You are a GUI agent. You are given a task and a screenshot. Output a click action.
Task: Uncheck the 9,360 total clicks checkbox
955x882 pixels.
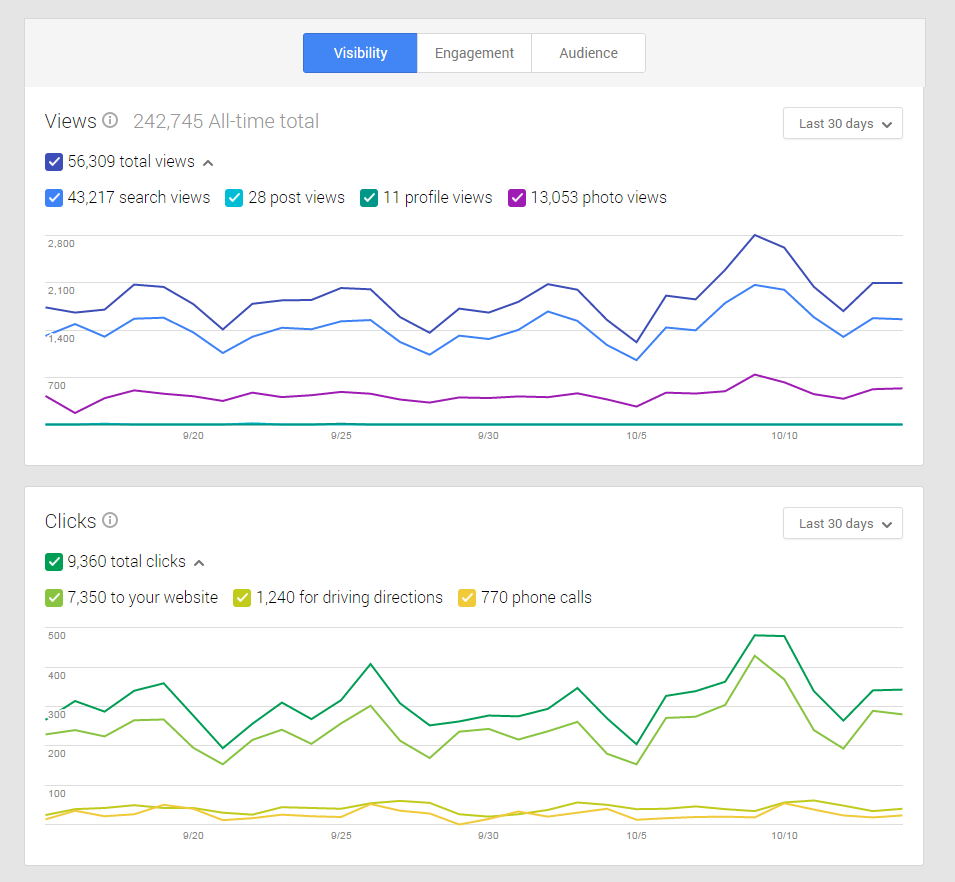(53, 561)
